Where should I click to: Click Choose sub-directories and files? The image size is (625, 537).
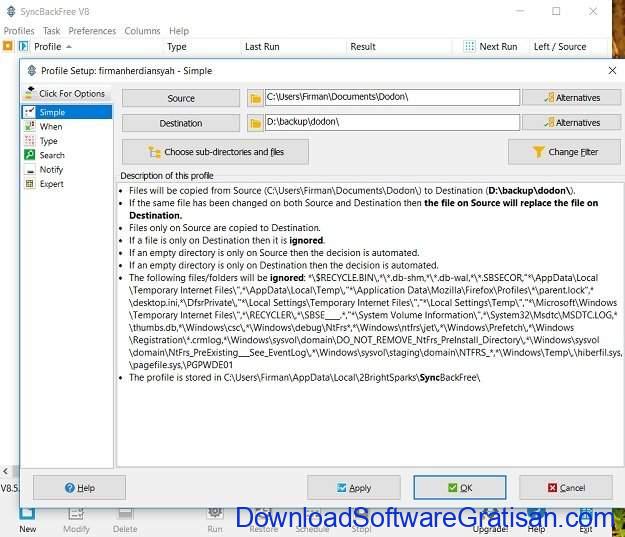tap(215, 152)
